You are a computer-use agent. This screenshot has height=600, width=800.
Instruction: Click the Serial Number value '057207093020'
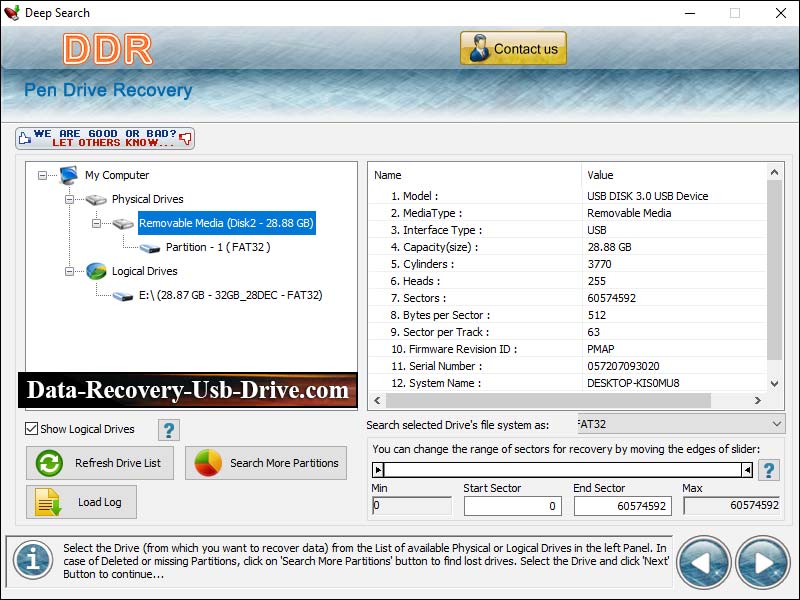pyautogui.click(x=623, y=366)
